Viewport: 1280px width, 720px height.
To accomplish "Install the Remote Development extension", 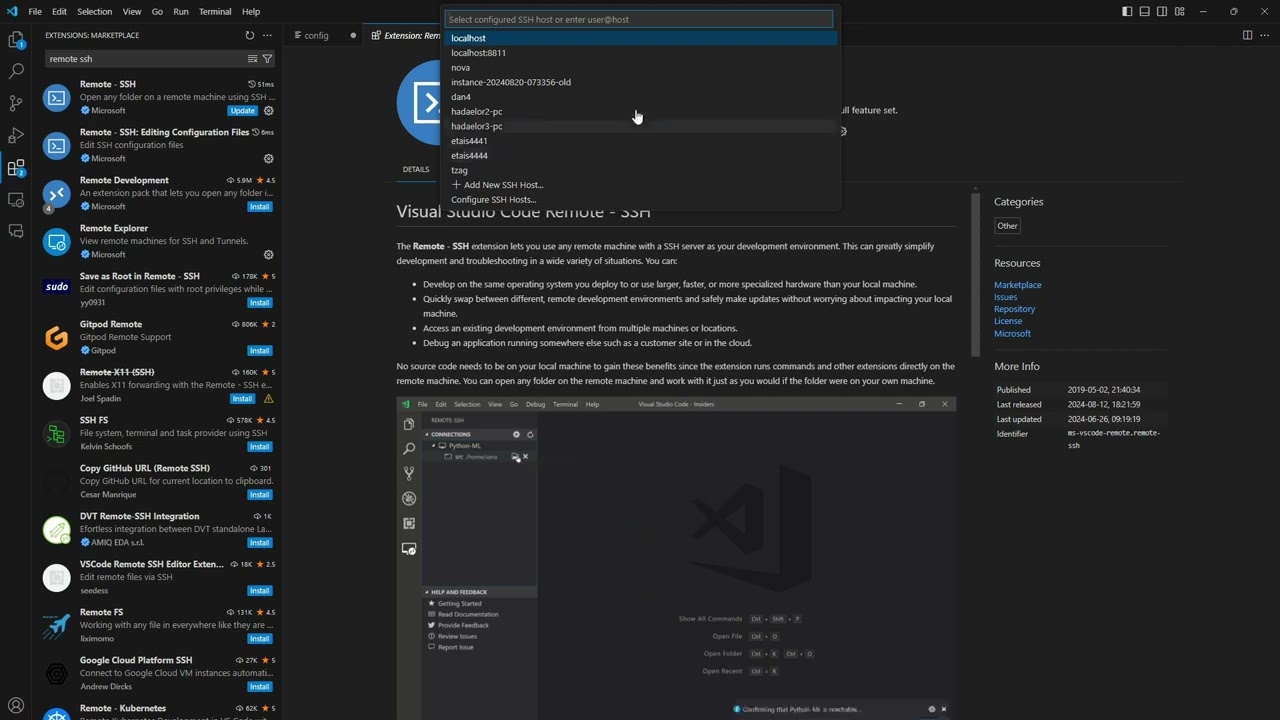I will point(260,207).
